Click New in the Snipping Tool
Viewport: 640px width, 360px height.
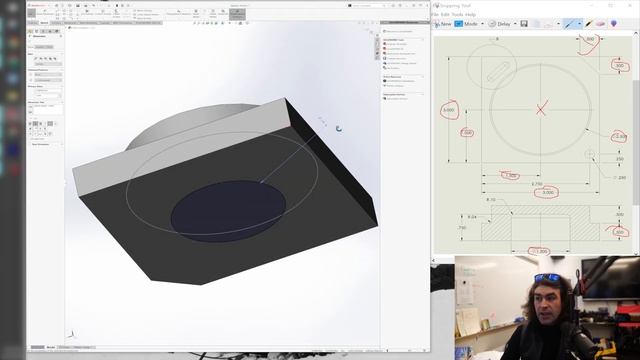[x=442, y=24]
